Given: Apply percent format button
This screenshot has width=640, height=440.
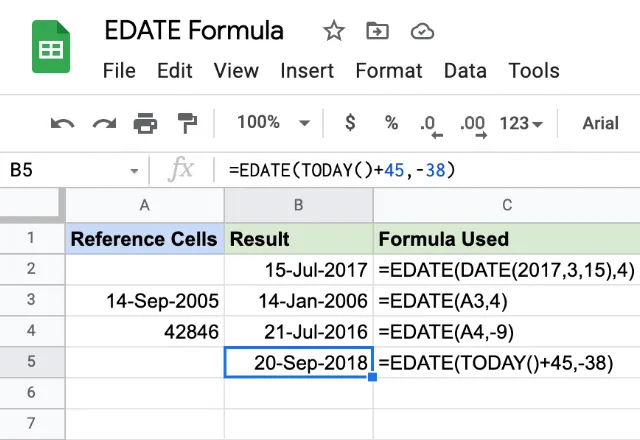Looking at the screenshot, I should 391,122.
